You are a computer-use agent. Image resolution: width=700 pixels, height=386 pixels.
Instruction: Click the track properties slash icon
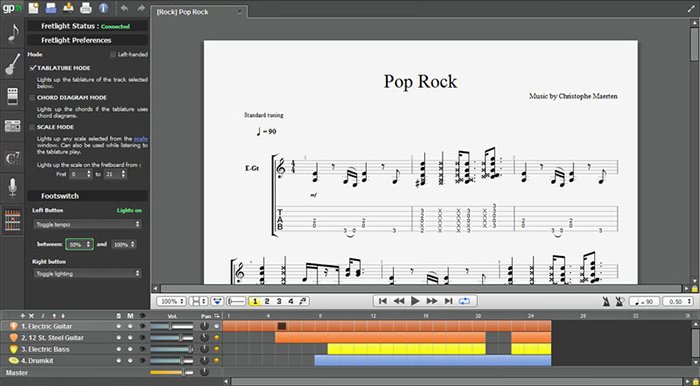tap(43, 315)
